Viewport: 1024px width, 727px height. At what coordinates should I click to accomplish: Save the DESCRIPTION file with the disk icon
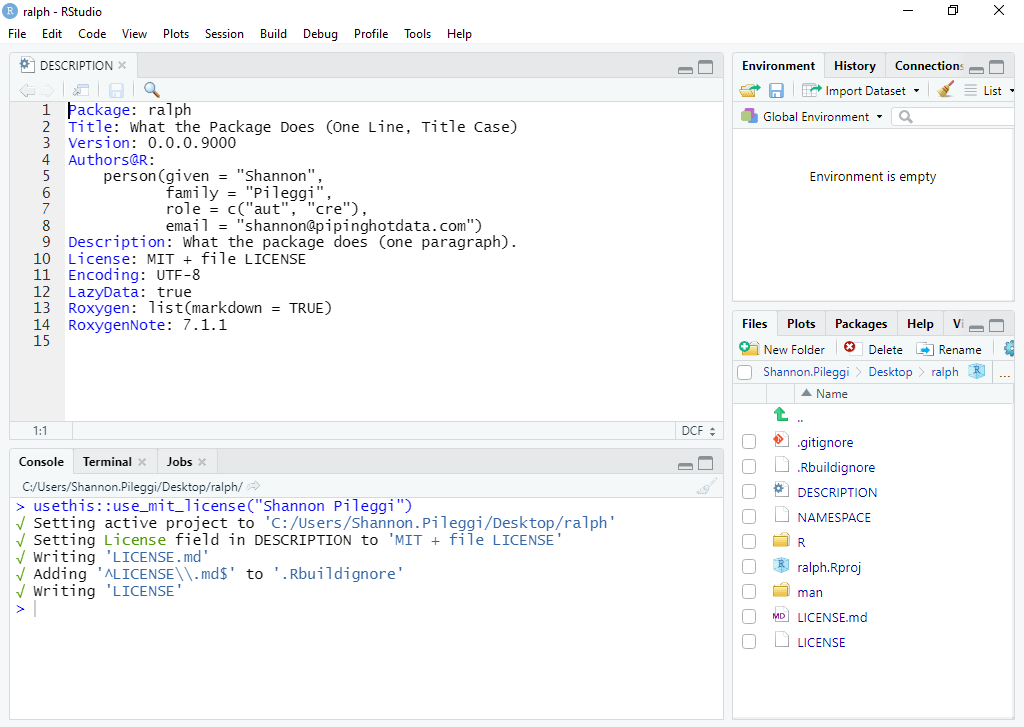(x=116, y=90)
